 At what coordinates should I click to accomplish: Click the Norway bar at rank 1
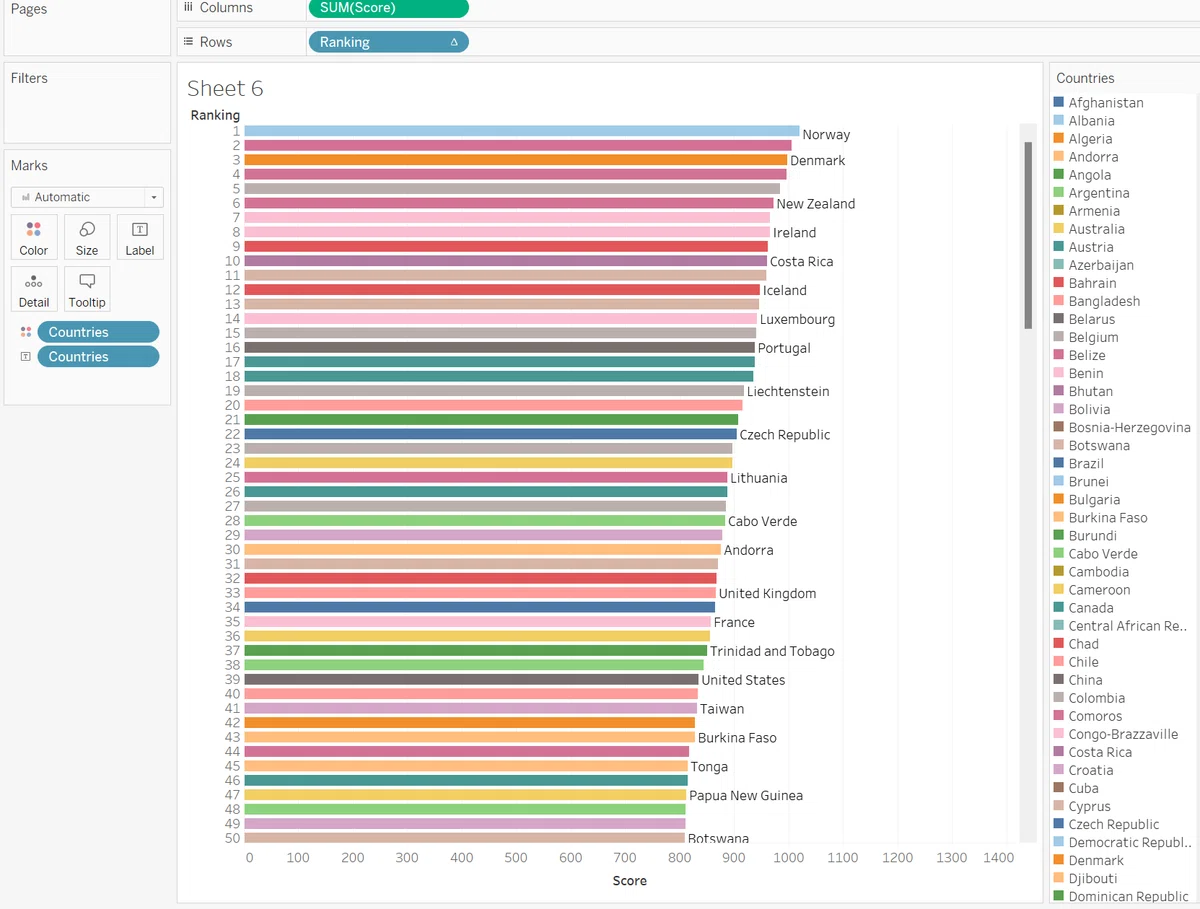click(521, 131)
